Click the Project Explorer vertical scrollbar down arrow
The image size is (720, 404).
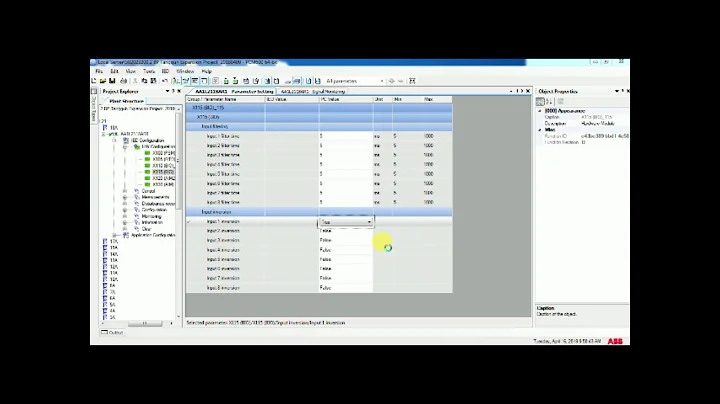179,317
